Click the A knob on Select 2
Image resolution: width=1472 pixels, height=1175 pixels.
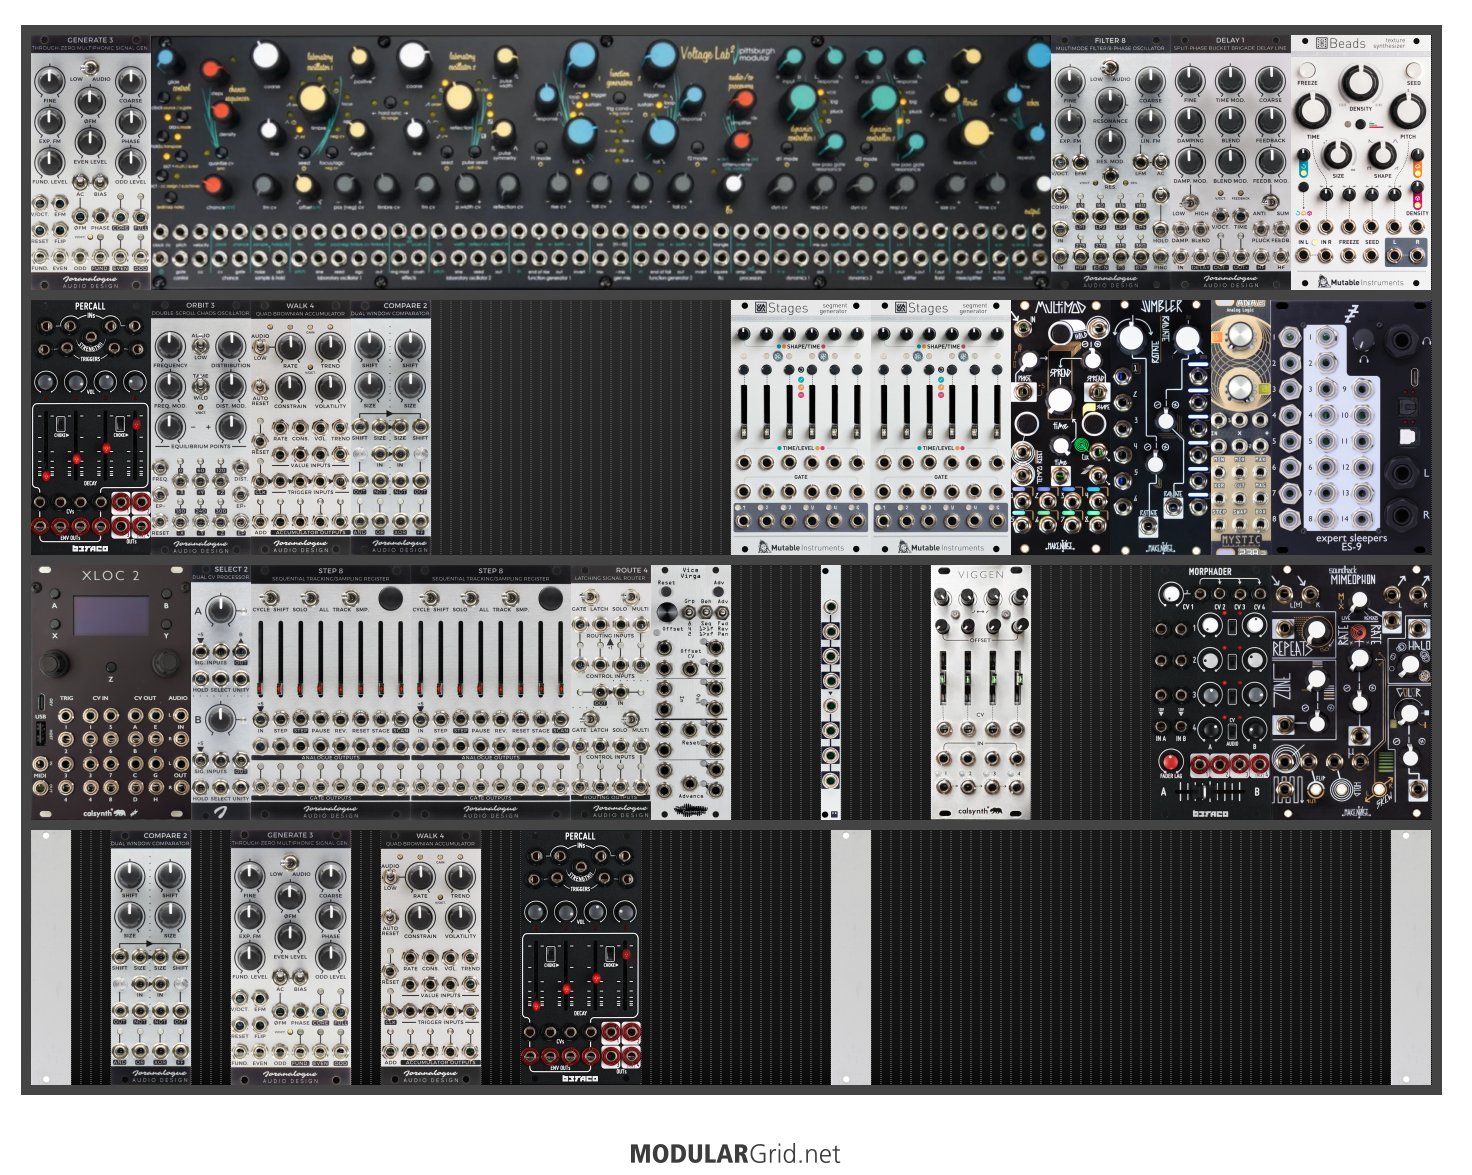[x=221, y=611]
